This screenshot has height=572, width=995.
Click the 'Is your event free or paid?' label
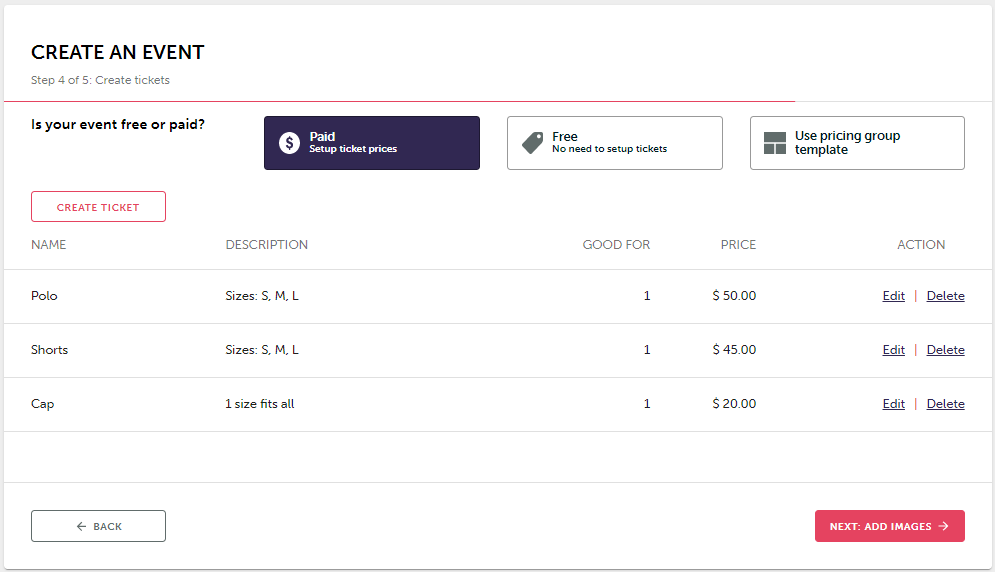click(118, 124)
